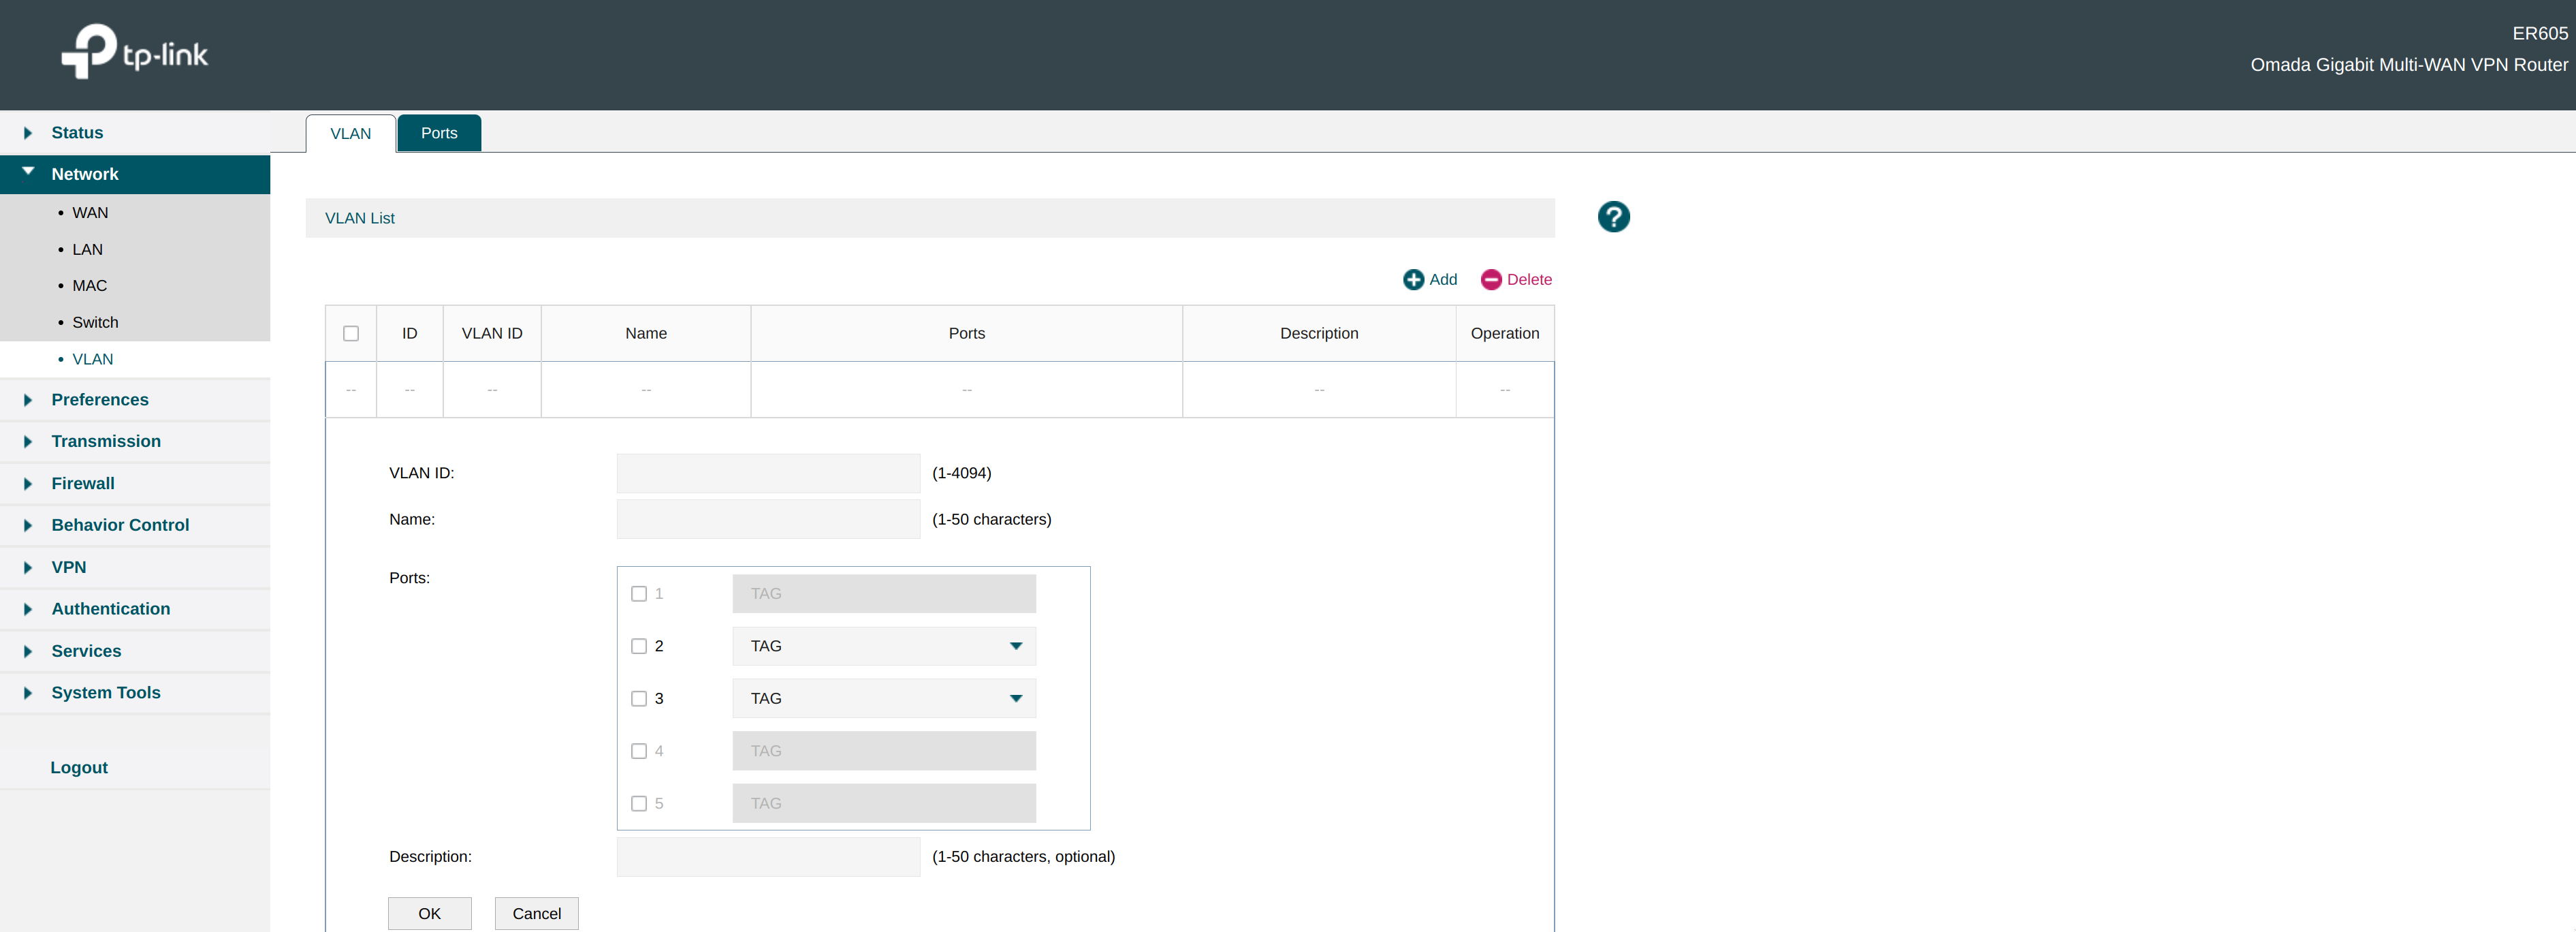Expand the System Tools arrow
This screenshot has width=2576, height=932.
28,693
